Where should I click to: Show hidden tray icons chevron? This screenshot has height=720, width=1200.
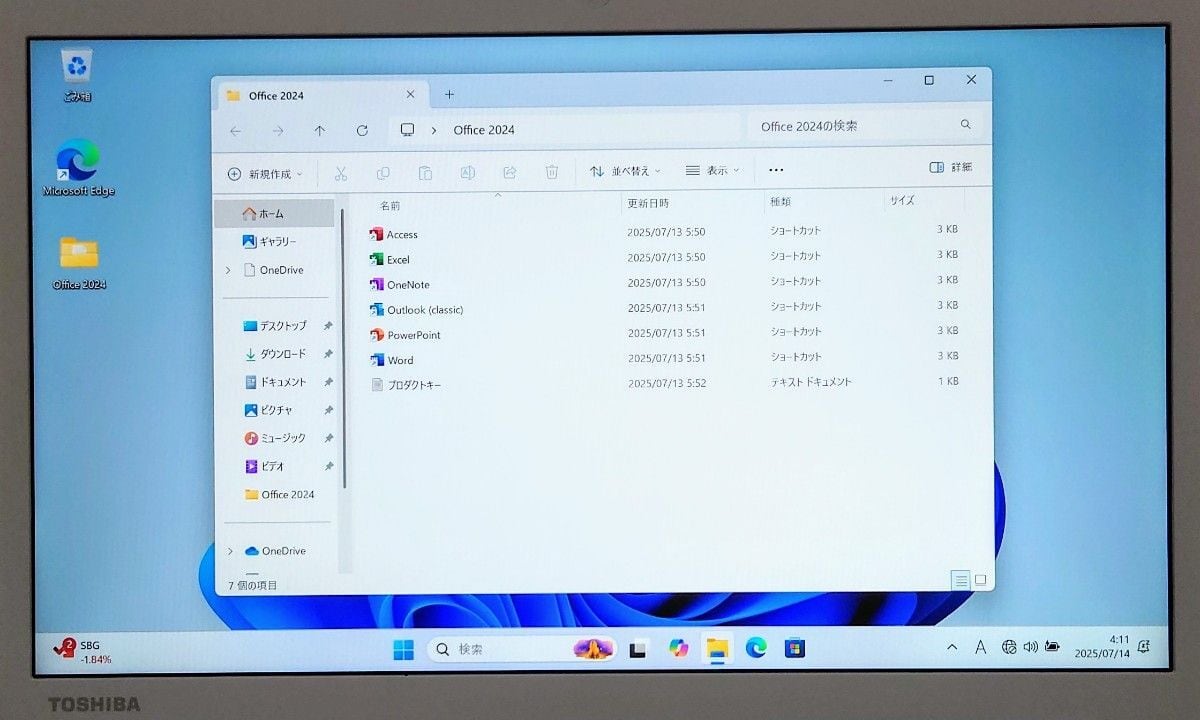click(951, 647)
